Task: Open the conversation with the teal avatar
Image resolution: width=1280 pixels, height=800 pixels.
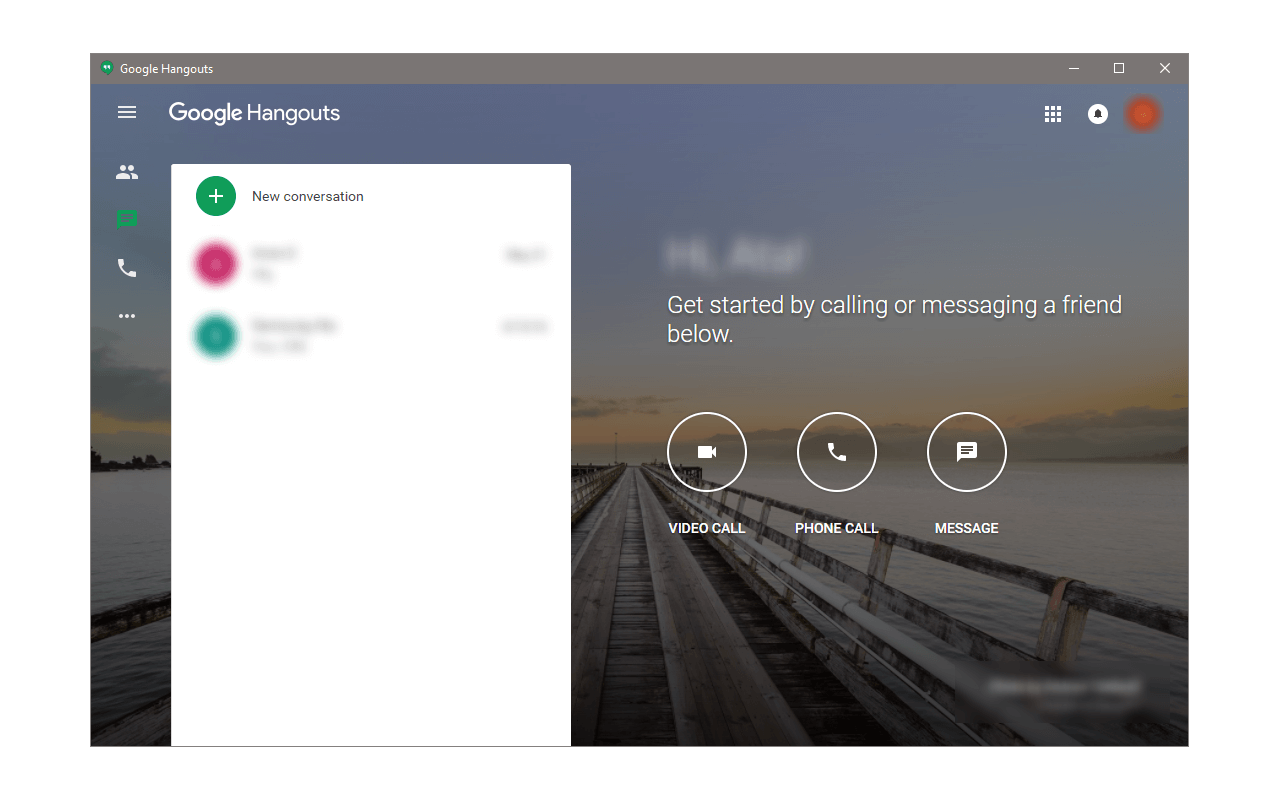Action: (371, 336)
